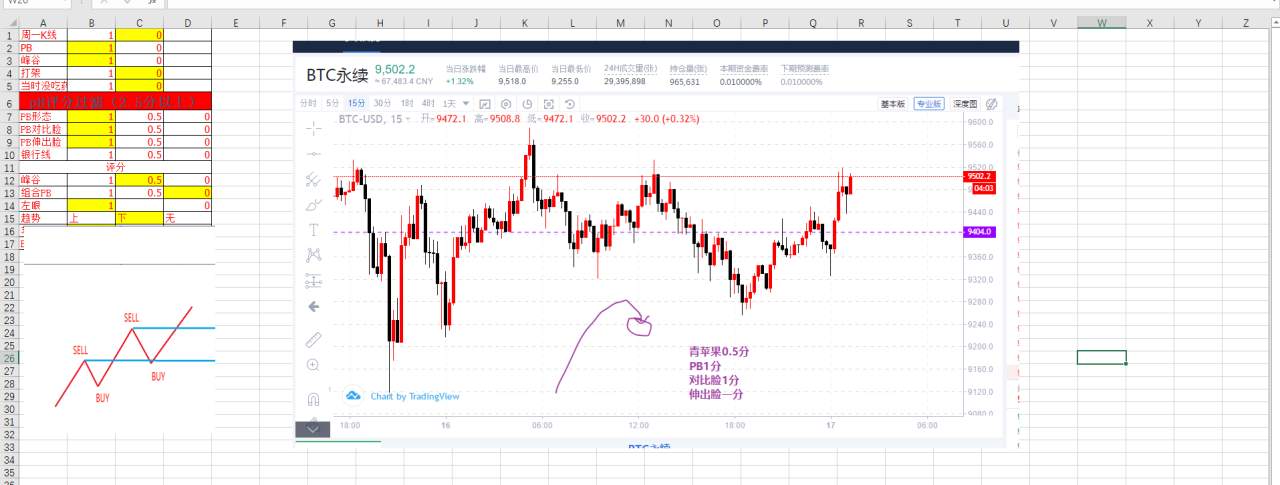Click the 基本版 button
The height and width of the screenshot is (485, 1280).
893,104
